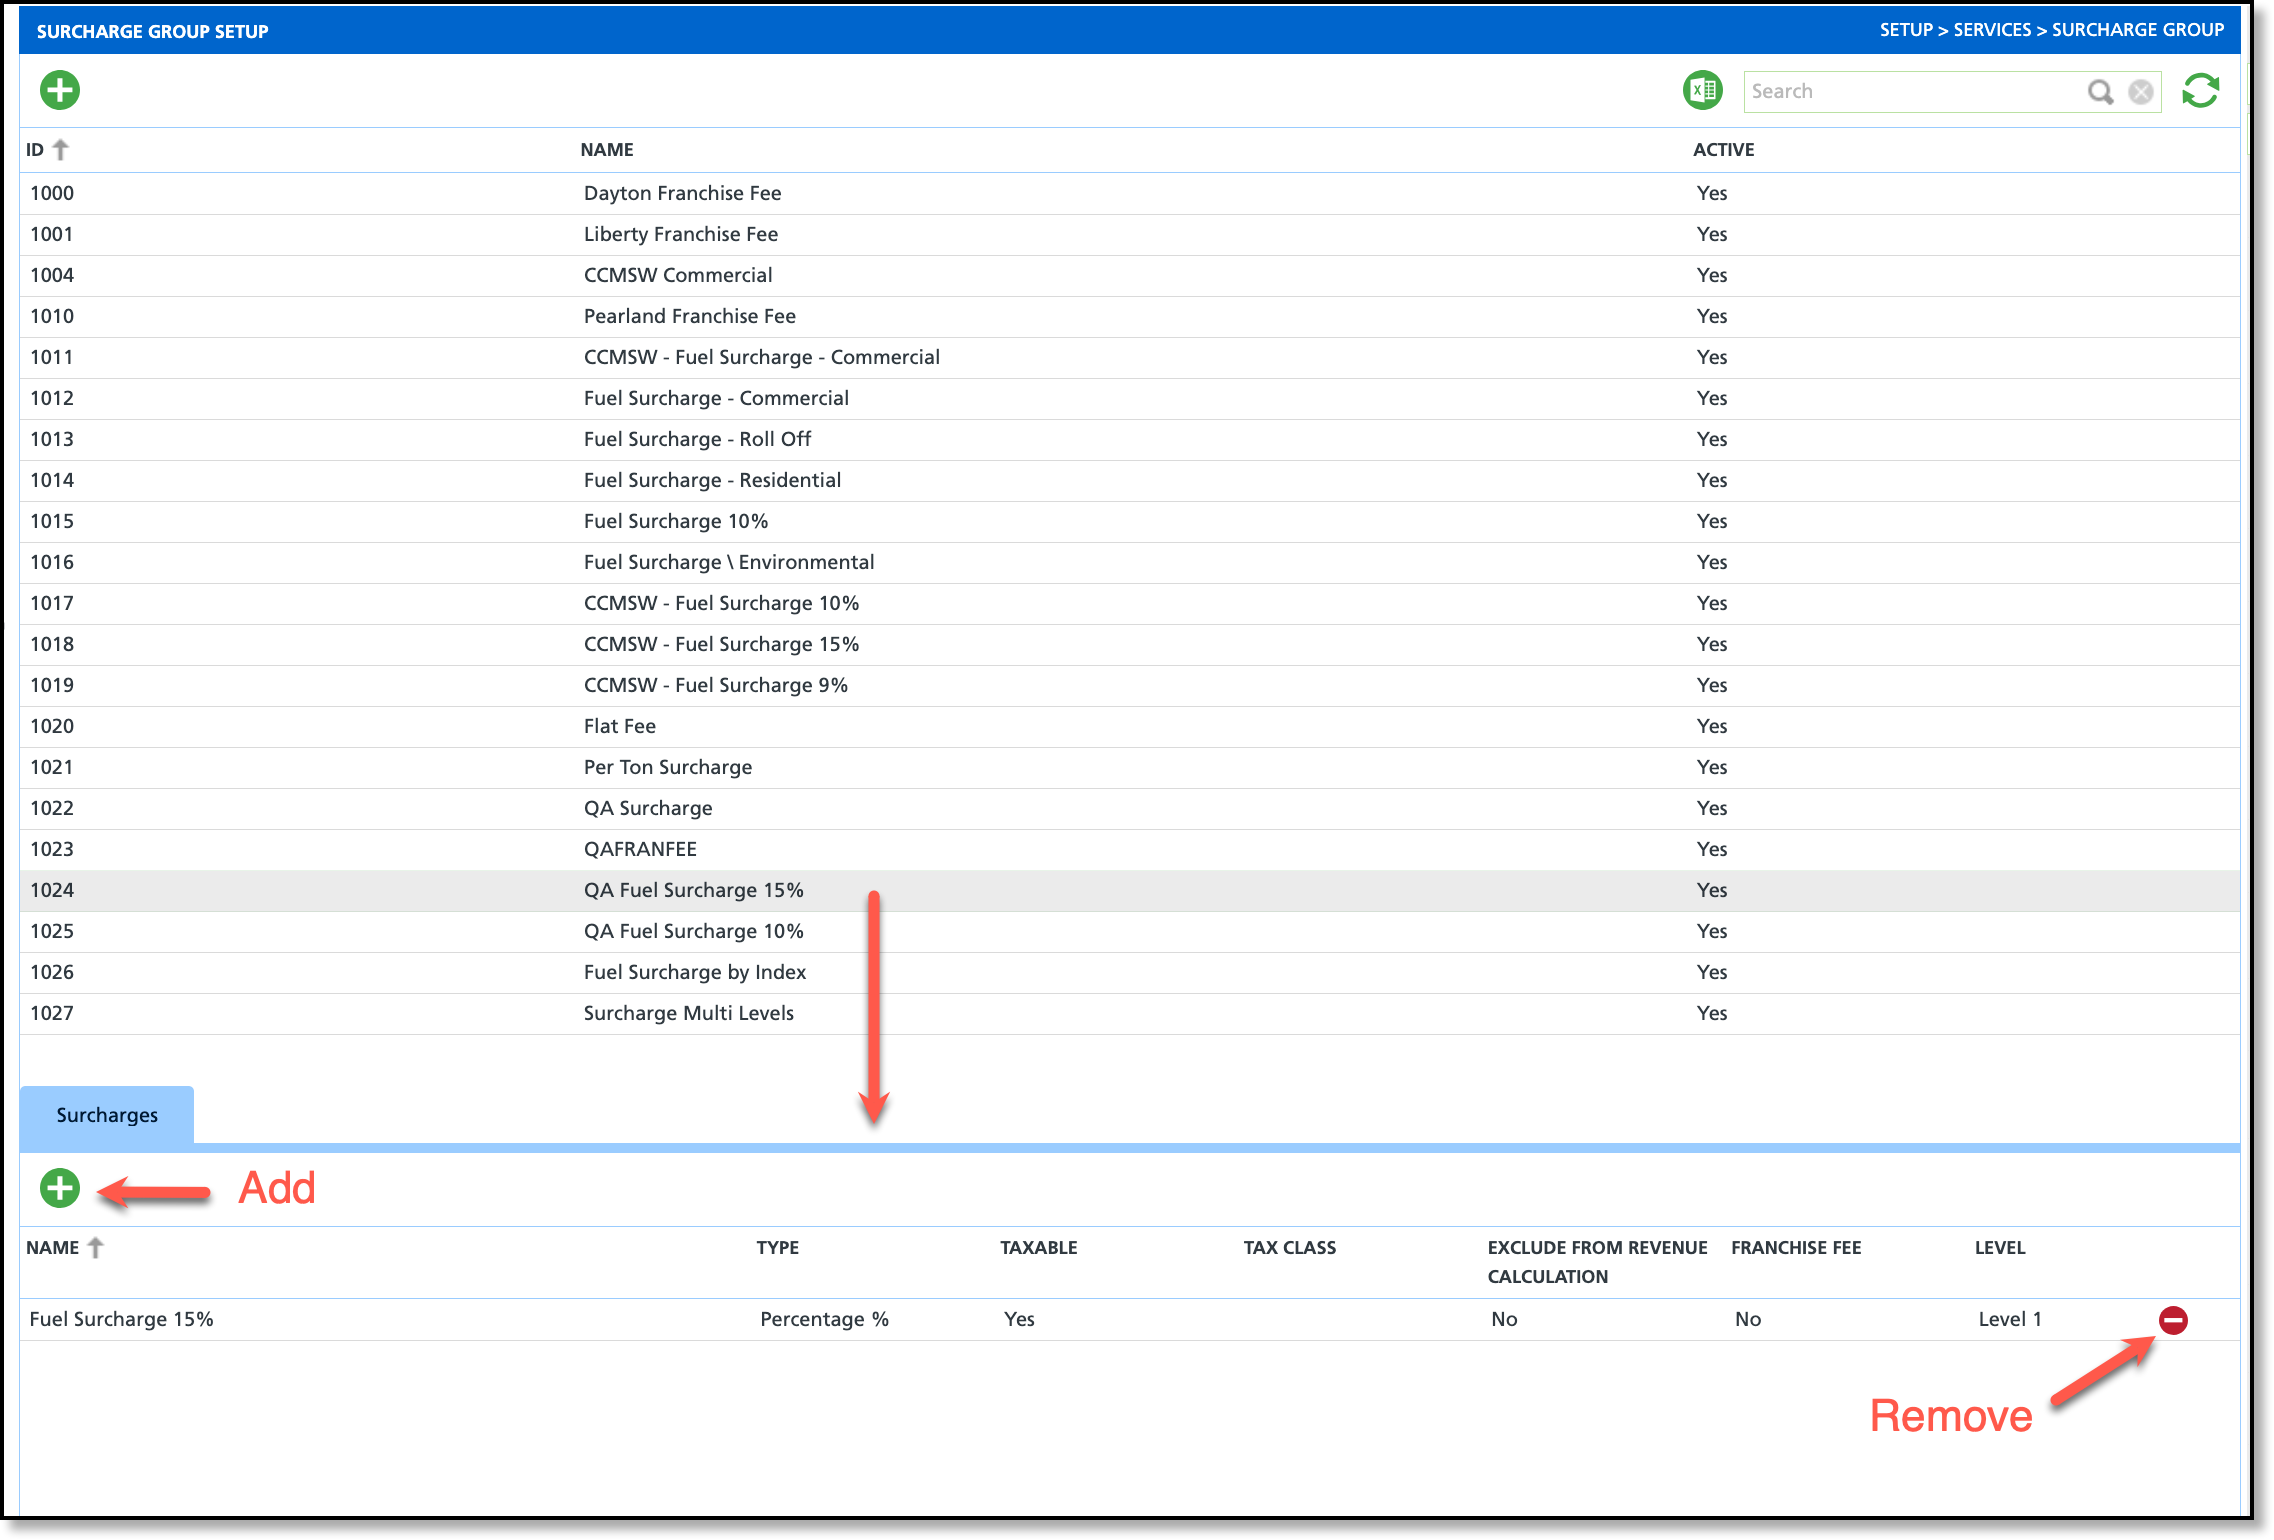Add a surcharge with green plus icon
The height and width of the screenshot is (1540, 2274).
60,1188
